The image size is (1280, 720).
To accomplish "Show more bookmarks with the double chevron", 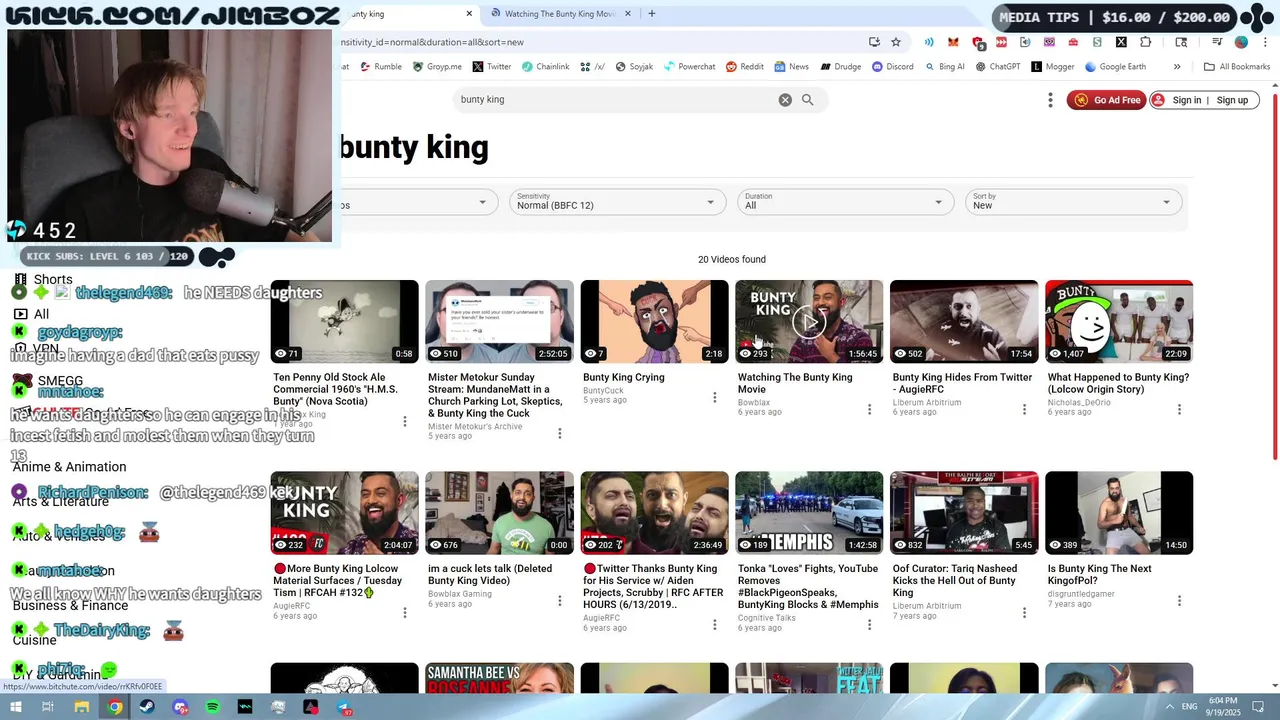I will (1177, 67).
